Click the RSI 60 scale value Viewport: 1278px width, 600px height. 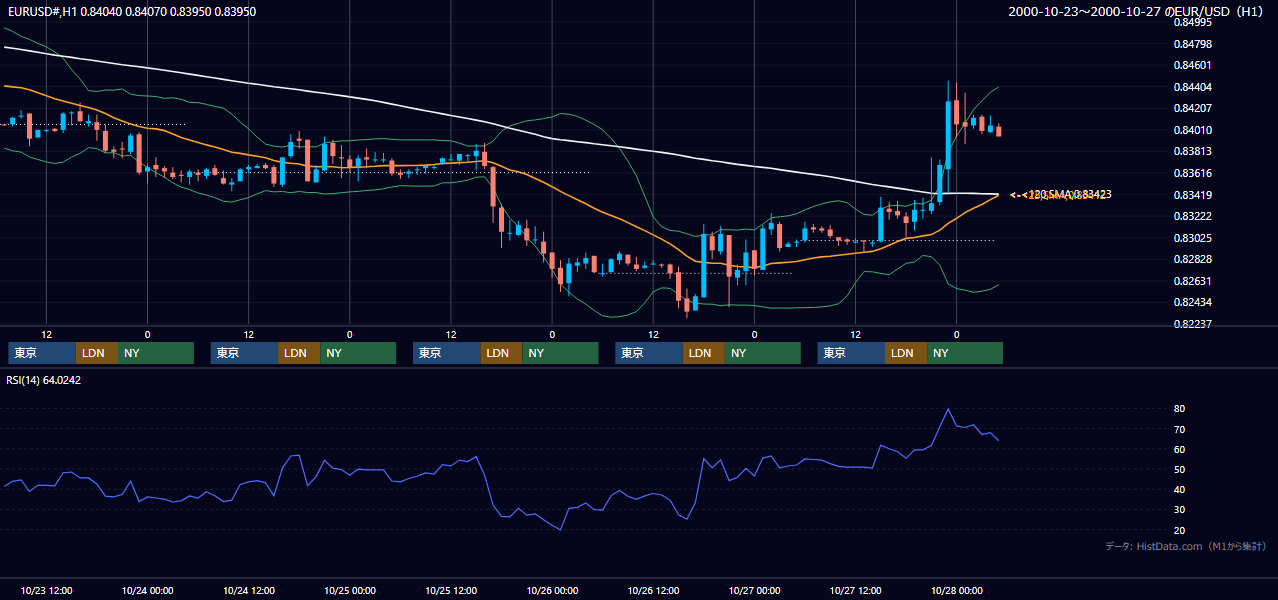pyautogui.click(x=1180, y=449)
